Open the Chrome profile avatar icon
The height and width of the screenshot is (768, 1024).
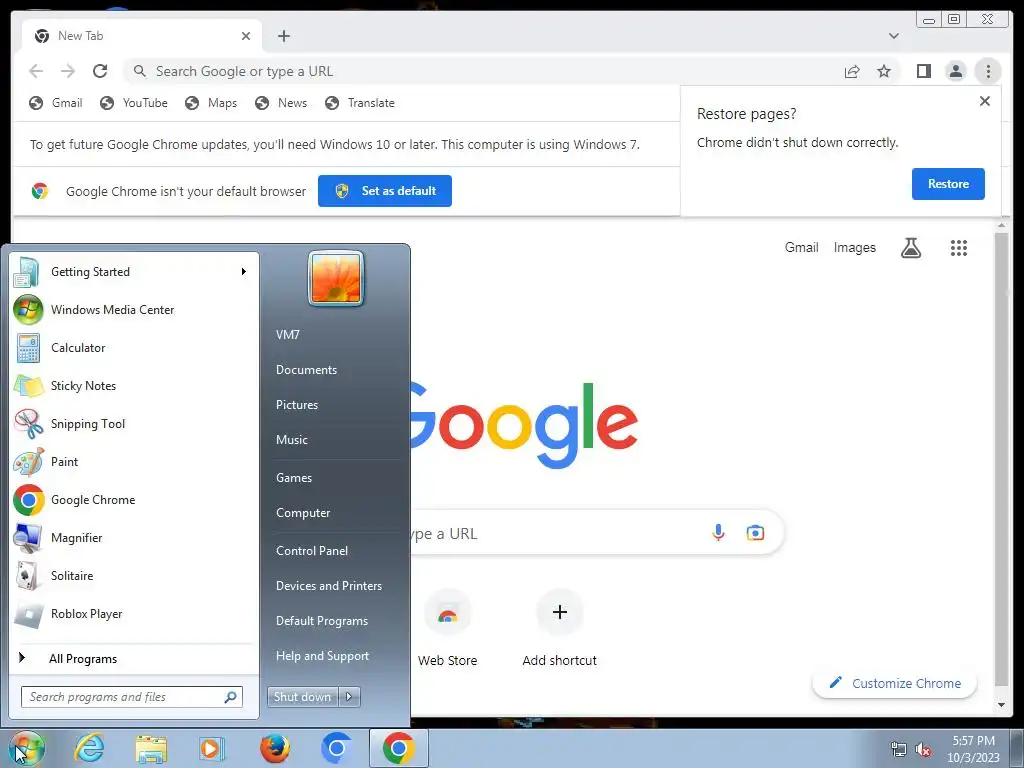coord(955,71)
